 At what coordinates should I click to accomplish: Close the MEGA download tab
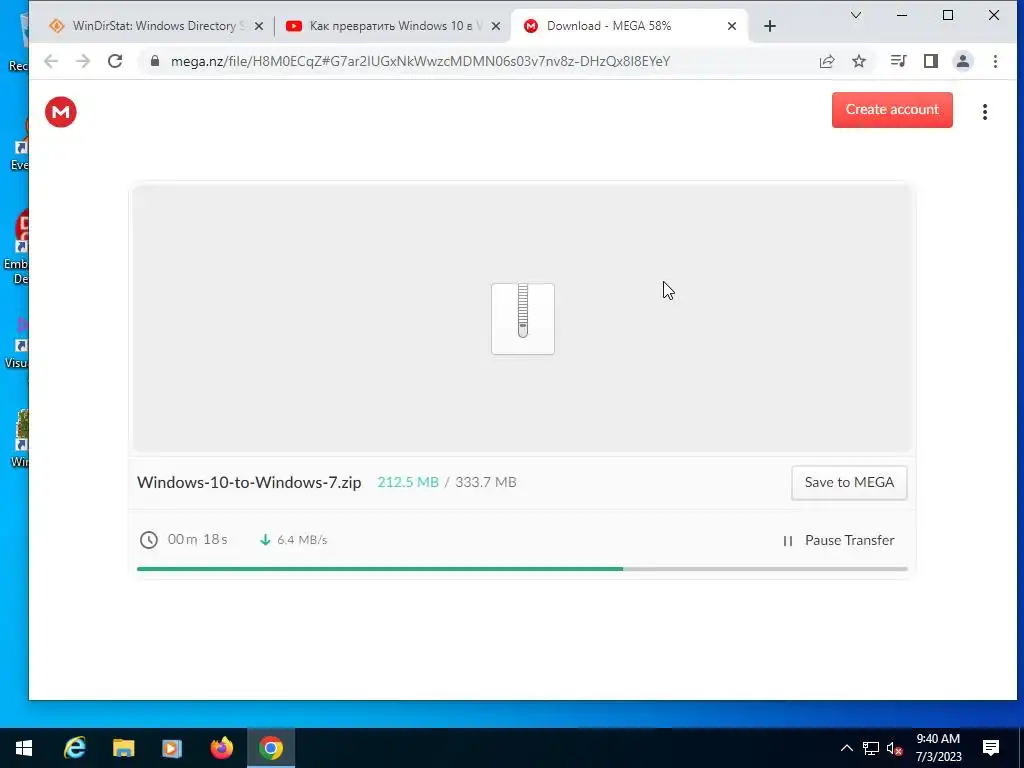732,26
